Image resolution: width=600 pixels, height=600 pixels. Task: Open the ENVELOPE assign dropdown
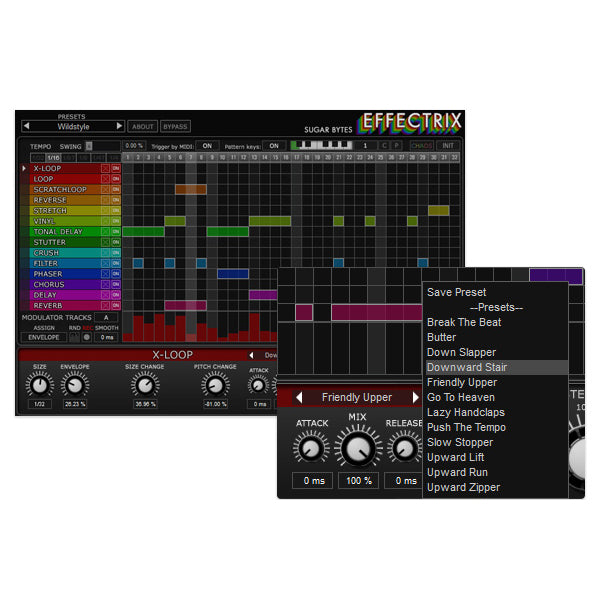pos(43,337)
